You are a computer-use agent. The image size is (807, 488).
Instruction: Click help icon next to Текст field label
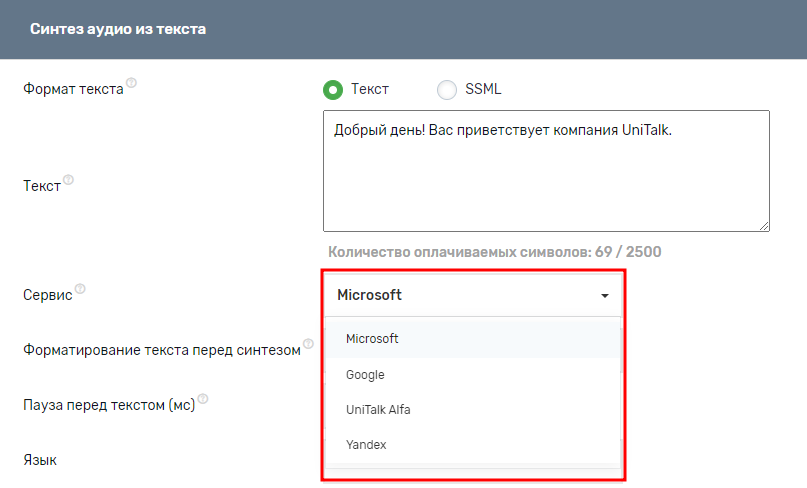click(x=69, y=181)
